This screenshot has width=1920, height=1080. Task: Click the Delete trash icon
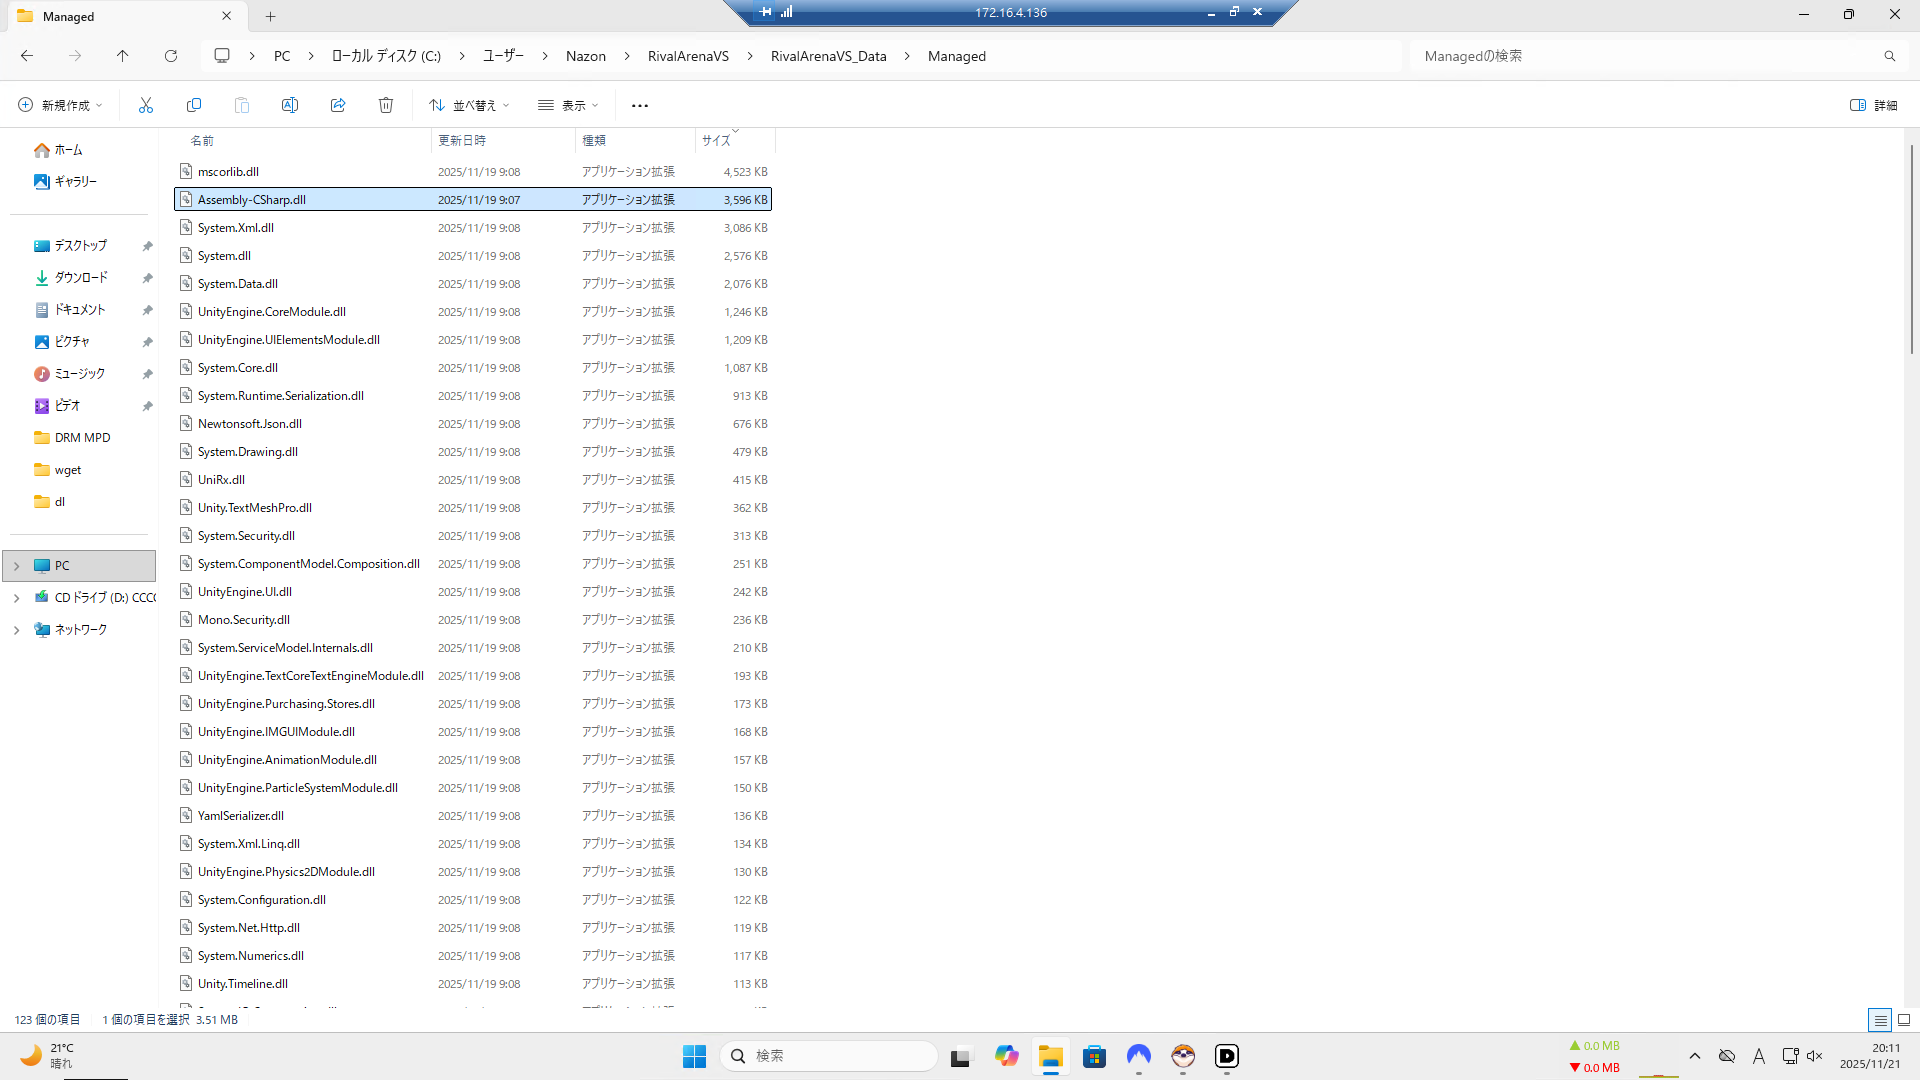point(386,105)
